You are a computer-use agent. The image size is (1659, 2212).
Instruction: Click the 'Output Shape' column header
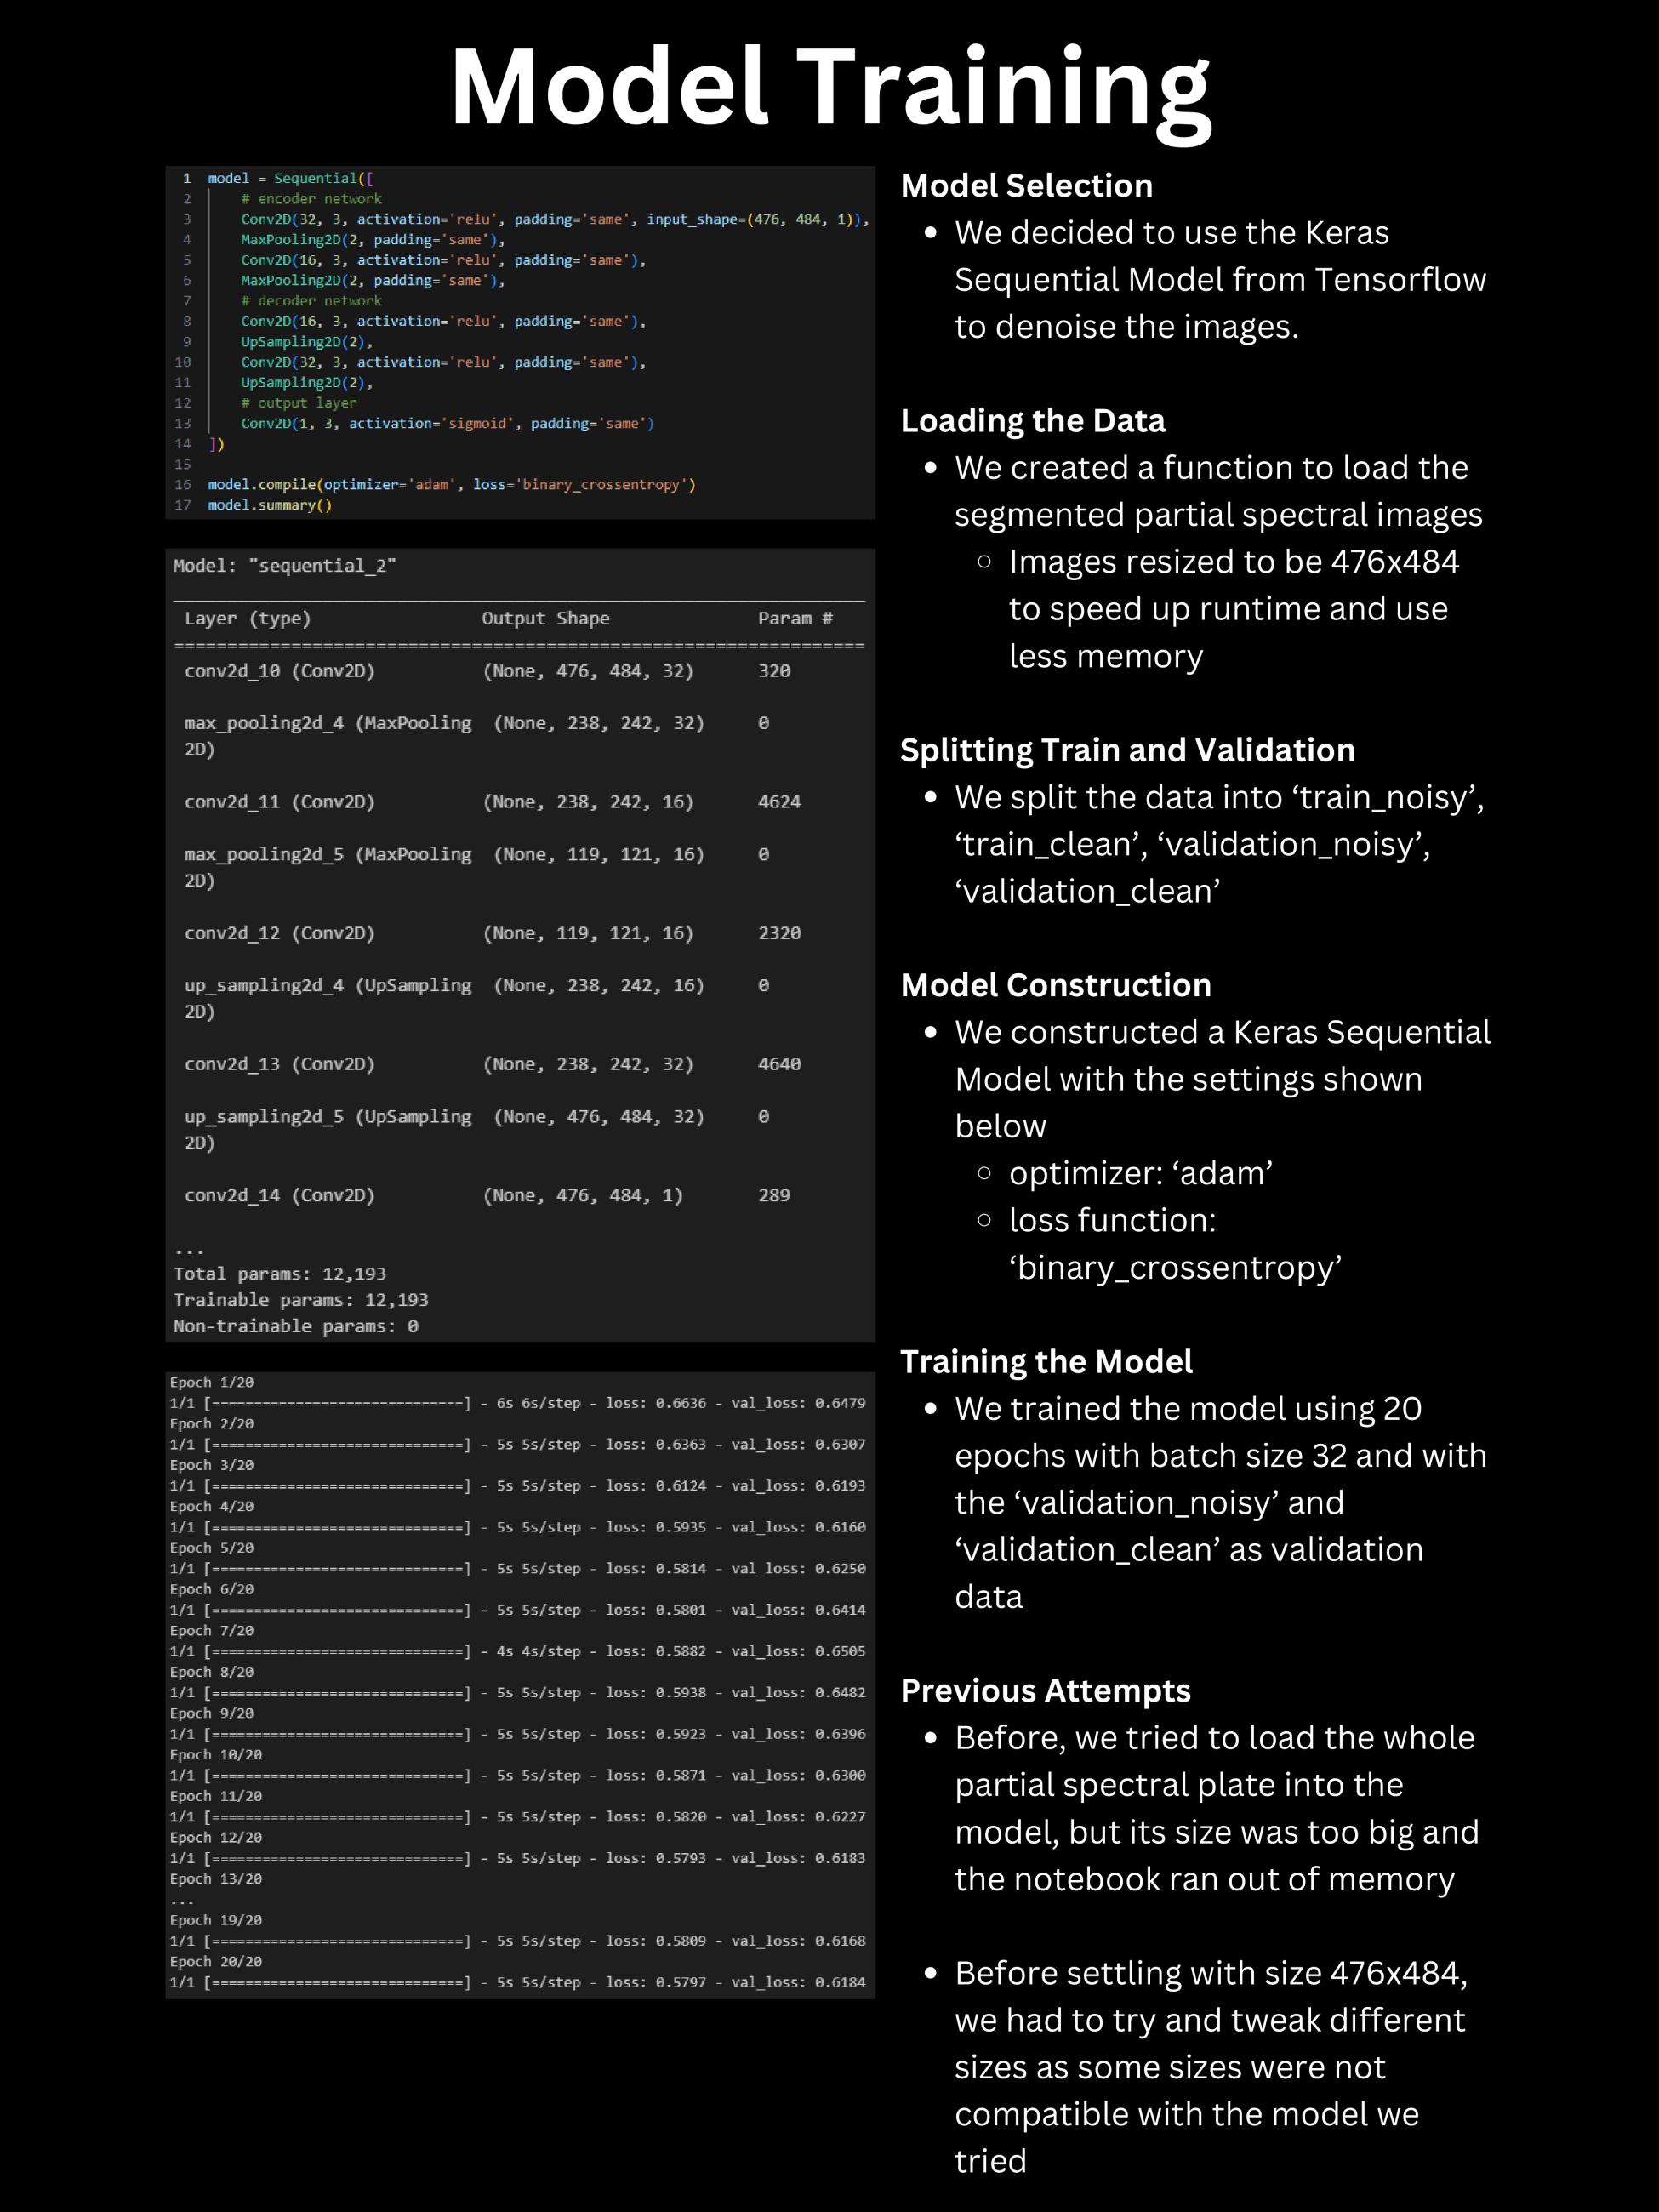click(x=545, y=618)
